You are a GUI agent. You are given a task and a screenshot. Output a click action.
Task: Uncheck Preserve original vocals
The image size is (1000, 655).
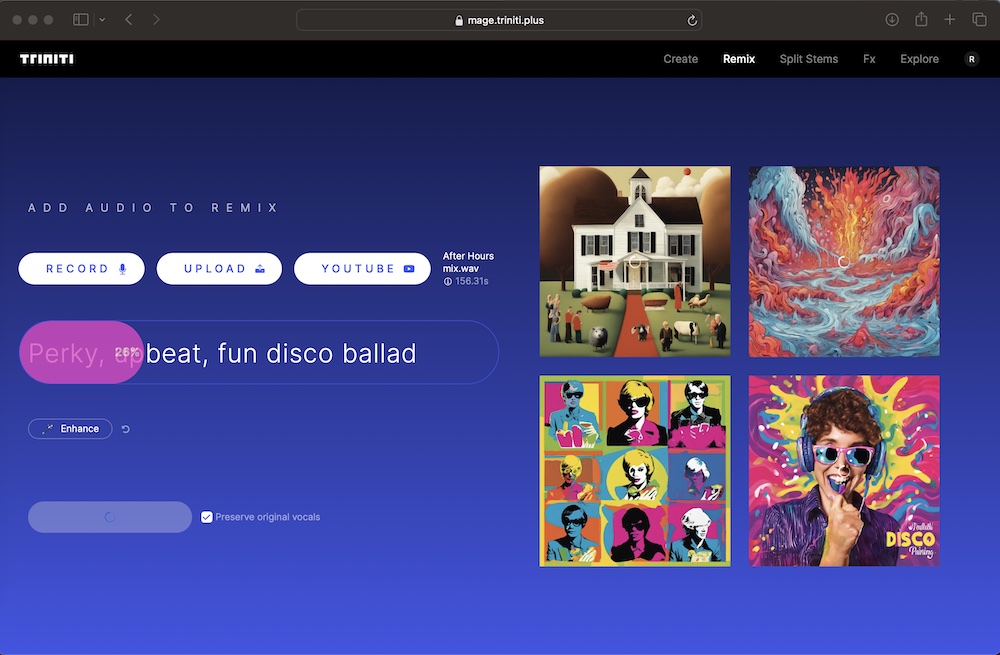click(x=206, y=516)
